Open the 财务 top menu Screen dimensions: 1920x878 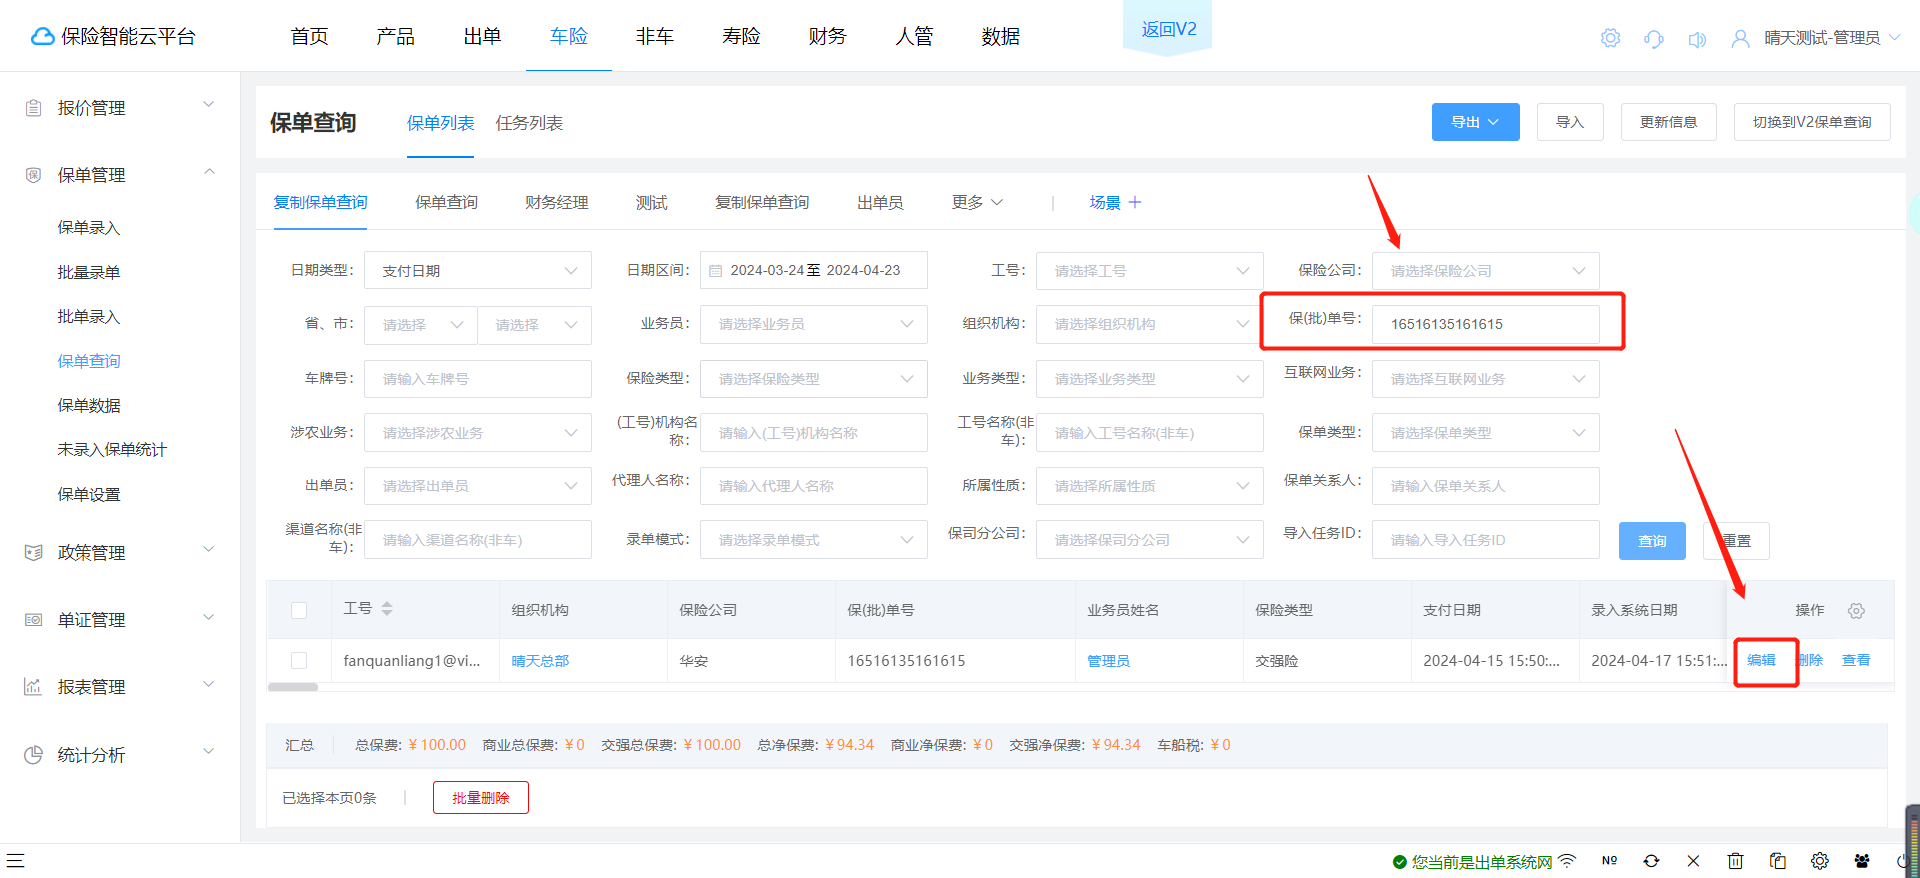[828, 37]
